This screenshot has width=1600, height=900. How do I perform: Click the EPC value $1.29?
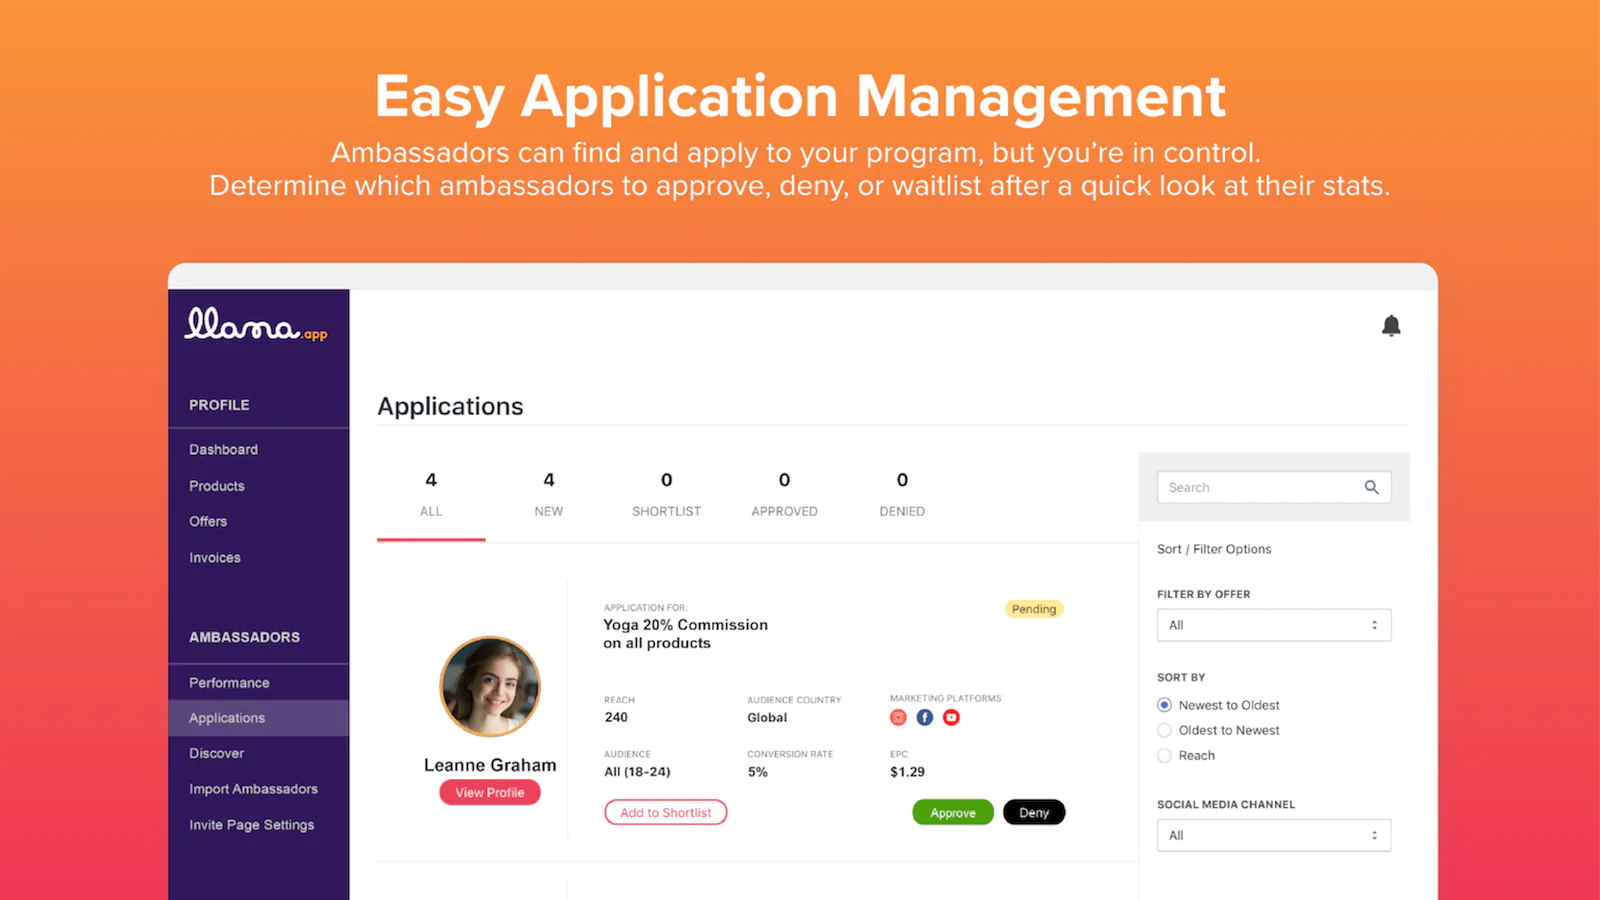click(x=907, y=772)
